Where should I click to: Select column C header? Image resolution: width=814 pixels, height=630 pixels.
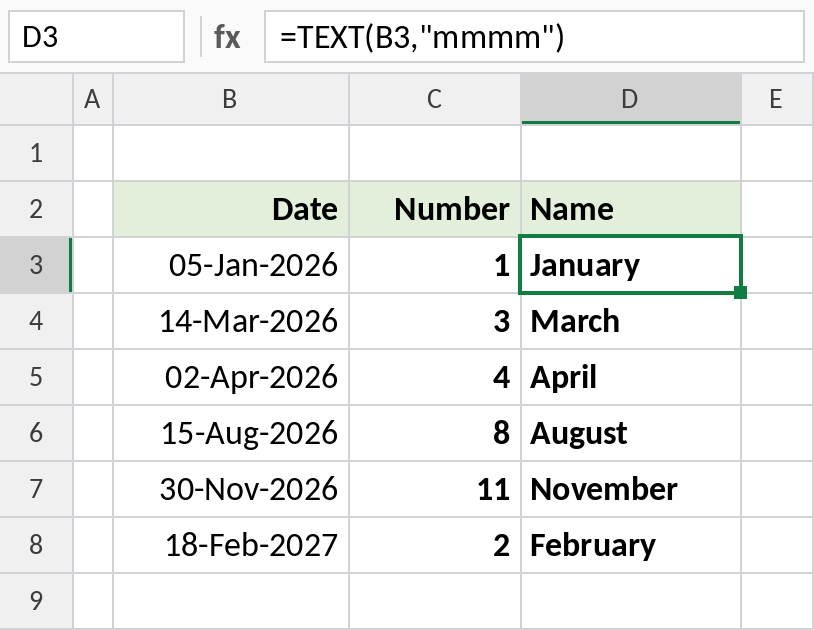[435, 99]
